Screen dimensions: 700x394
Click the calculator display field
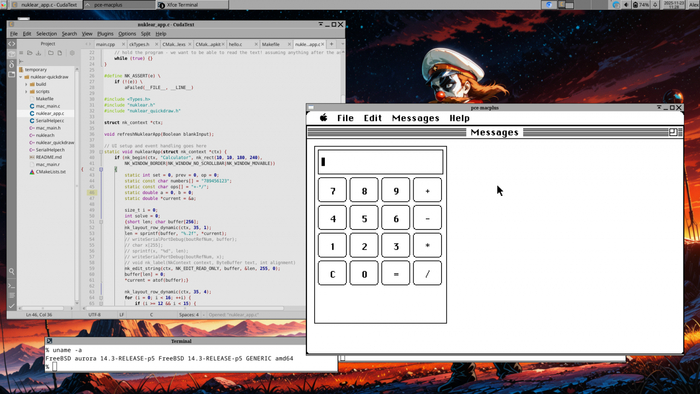click(380, 162)
